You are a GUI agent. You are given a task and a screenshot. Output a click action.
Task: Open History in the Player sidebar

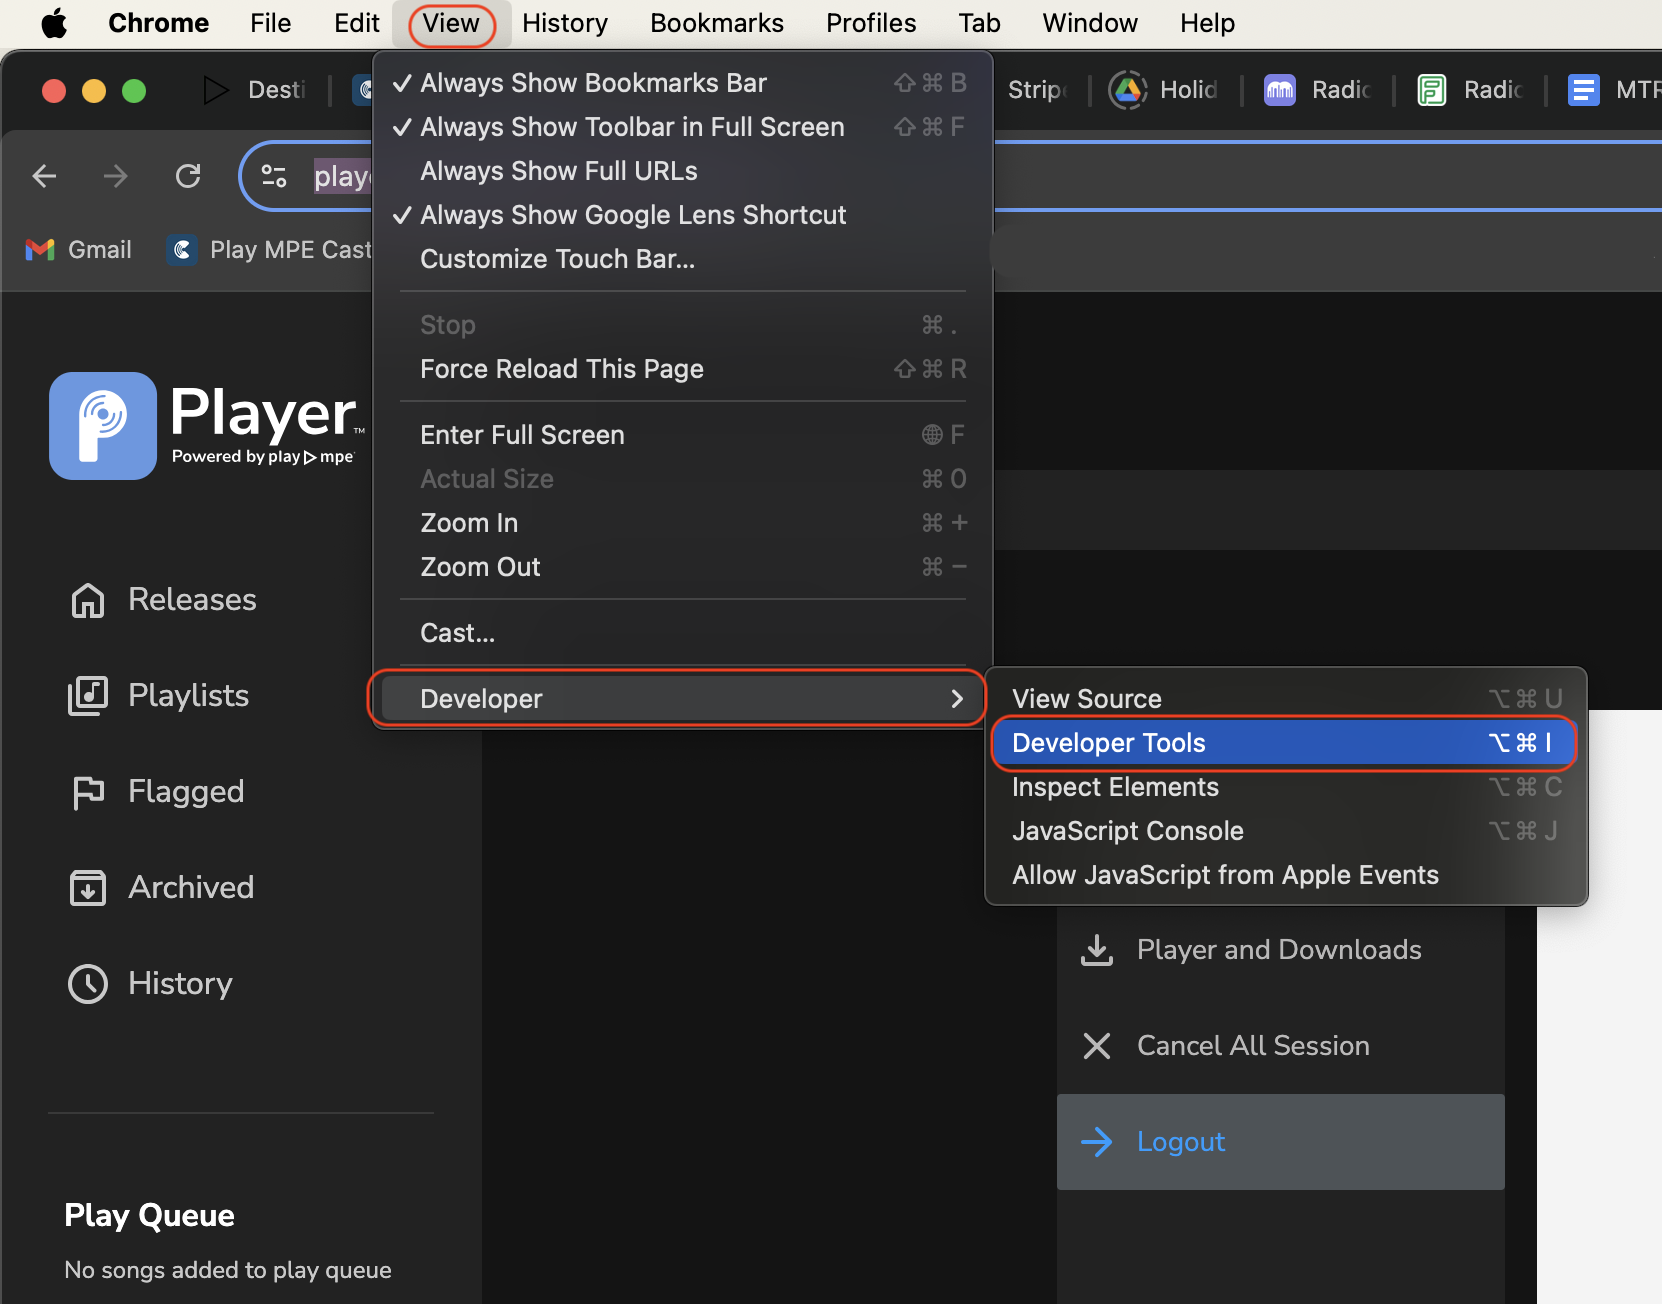tap(152, 984)
